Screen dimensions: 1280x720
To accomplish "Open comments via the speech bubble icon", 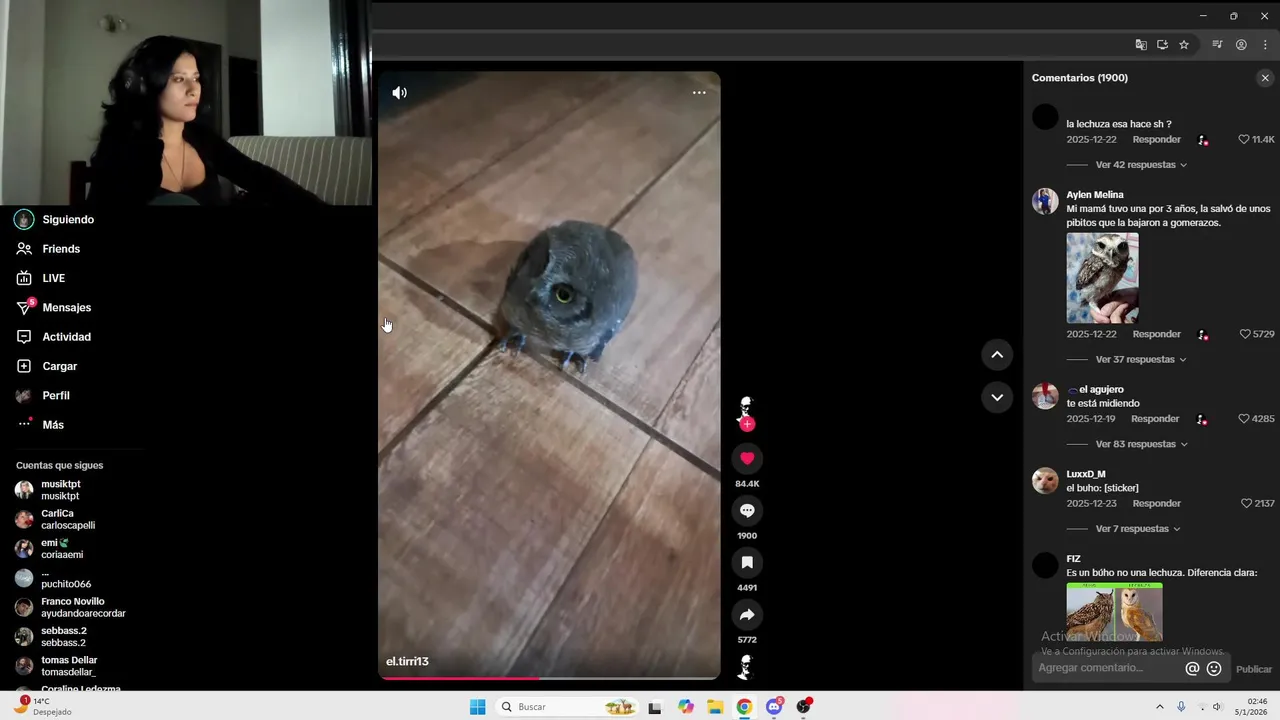I will 747,510.
